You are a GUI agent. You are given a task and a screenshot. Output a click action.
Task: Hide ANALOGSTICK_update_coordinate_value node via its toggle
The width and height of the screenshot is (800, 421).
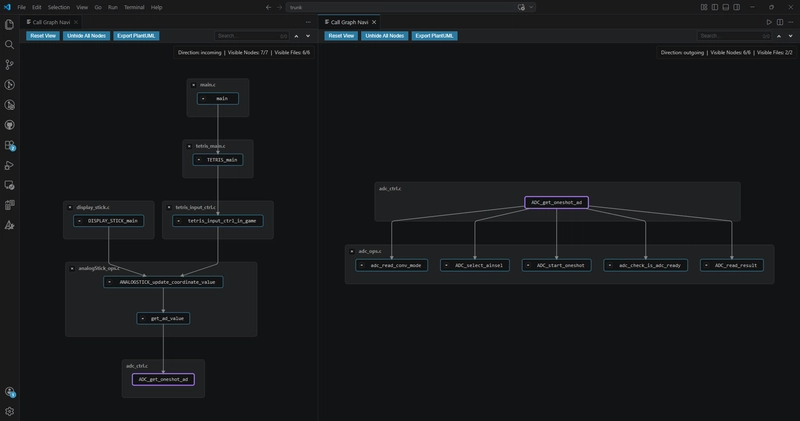point(110,282)
